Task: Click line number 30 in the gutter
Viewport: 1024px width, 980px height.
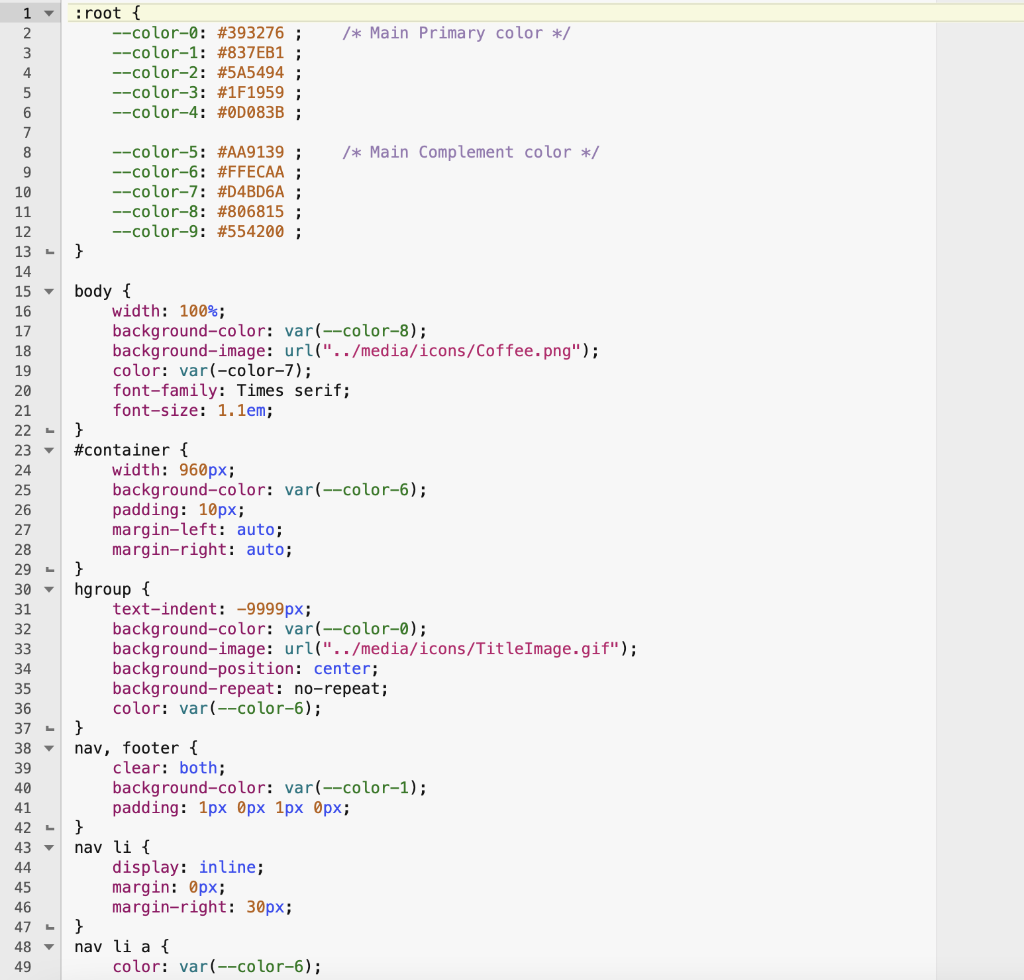Action: pyautogui.click(x=22, y=589)
